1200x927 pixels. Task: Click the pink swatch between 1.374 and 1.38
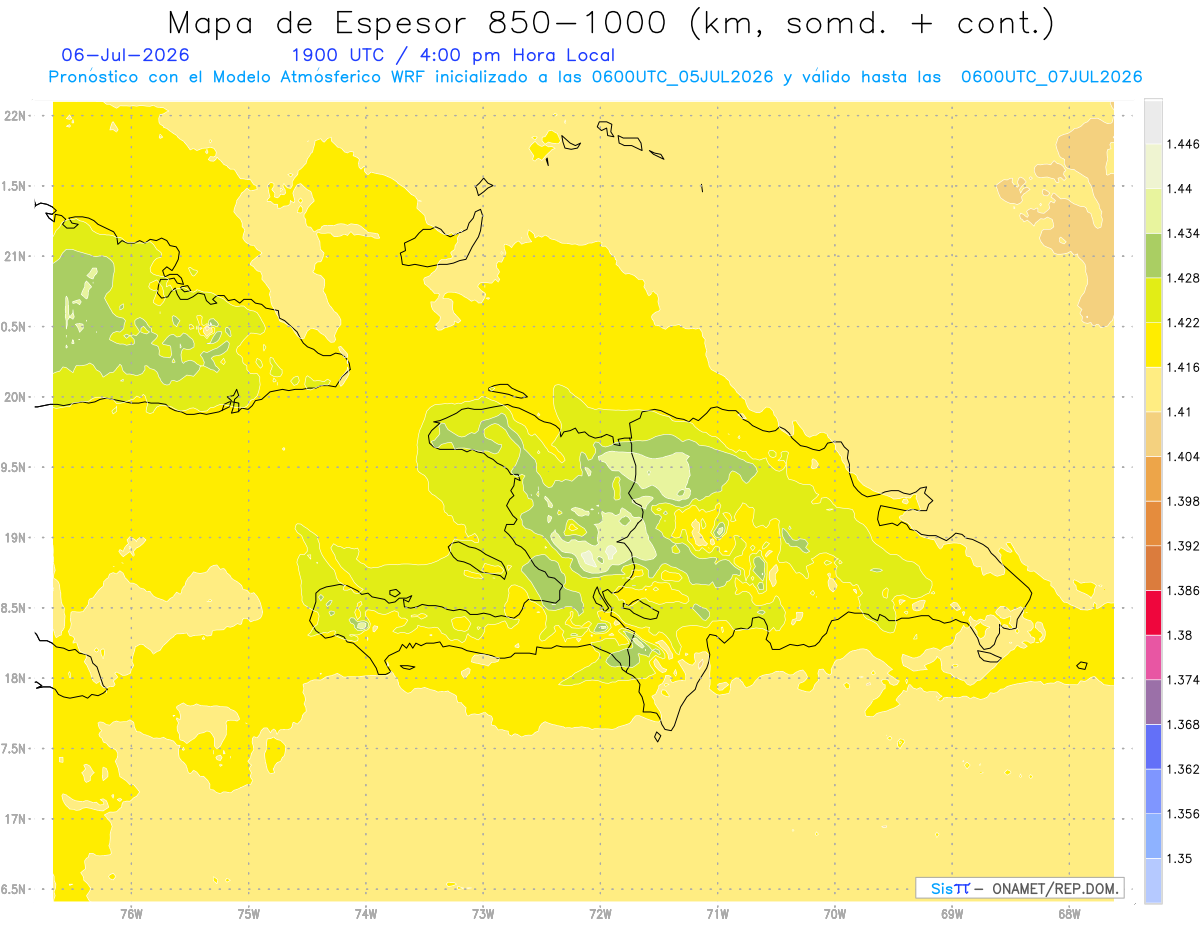pos(1153,657)
